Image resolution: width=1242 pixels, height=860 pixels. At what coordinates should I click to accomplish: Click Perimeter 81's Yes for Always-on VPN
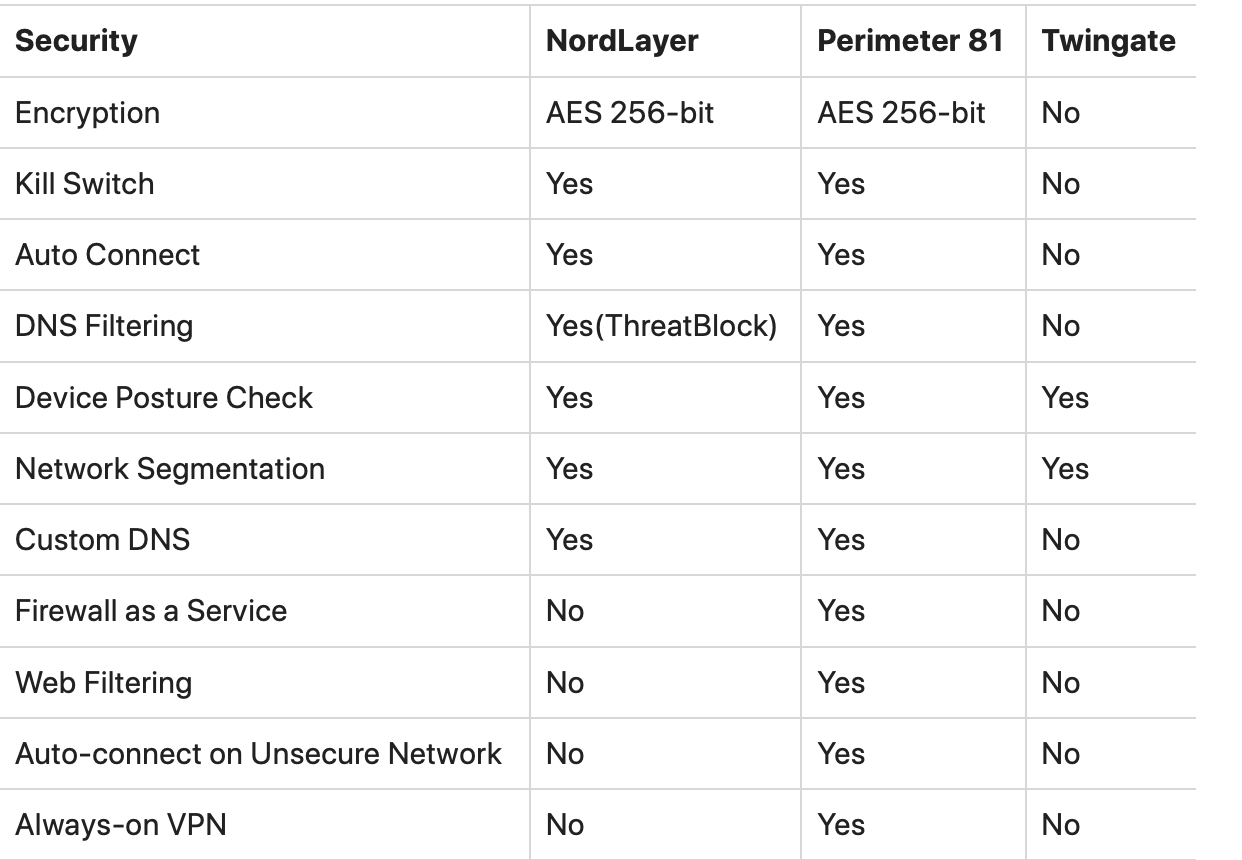(841, 825)
